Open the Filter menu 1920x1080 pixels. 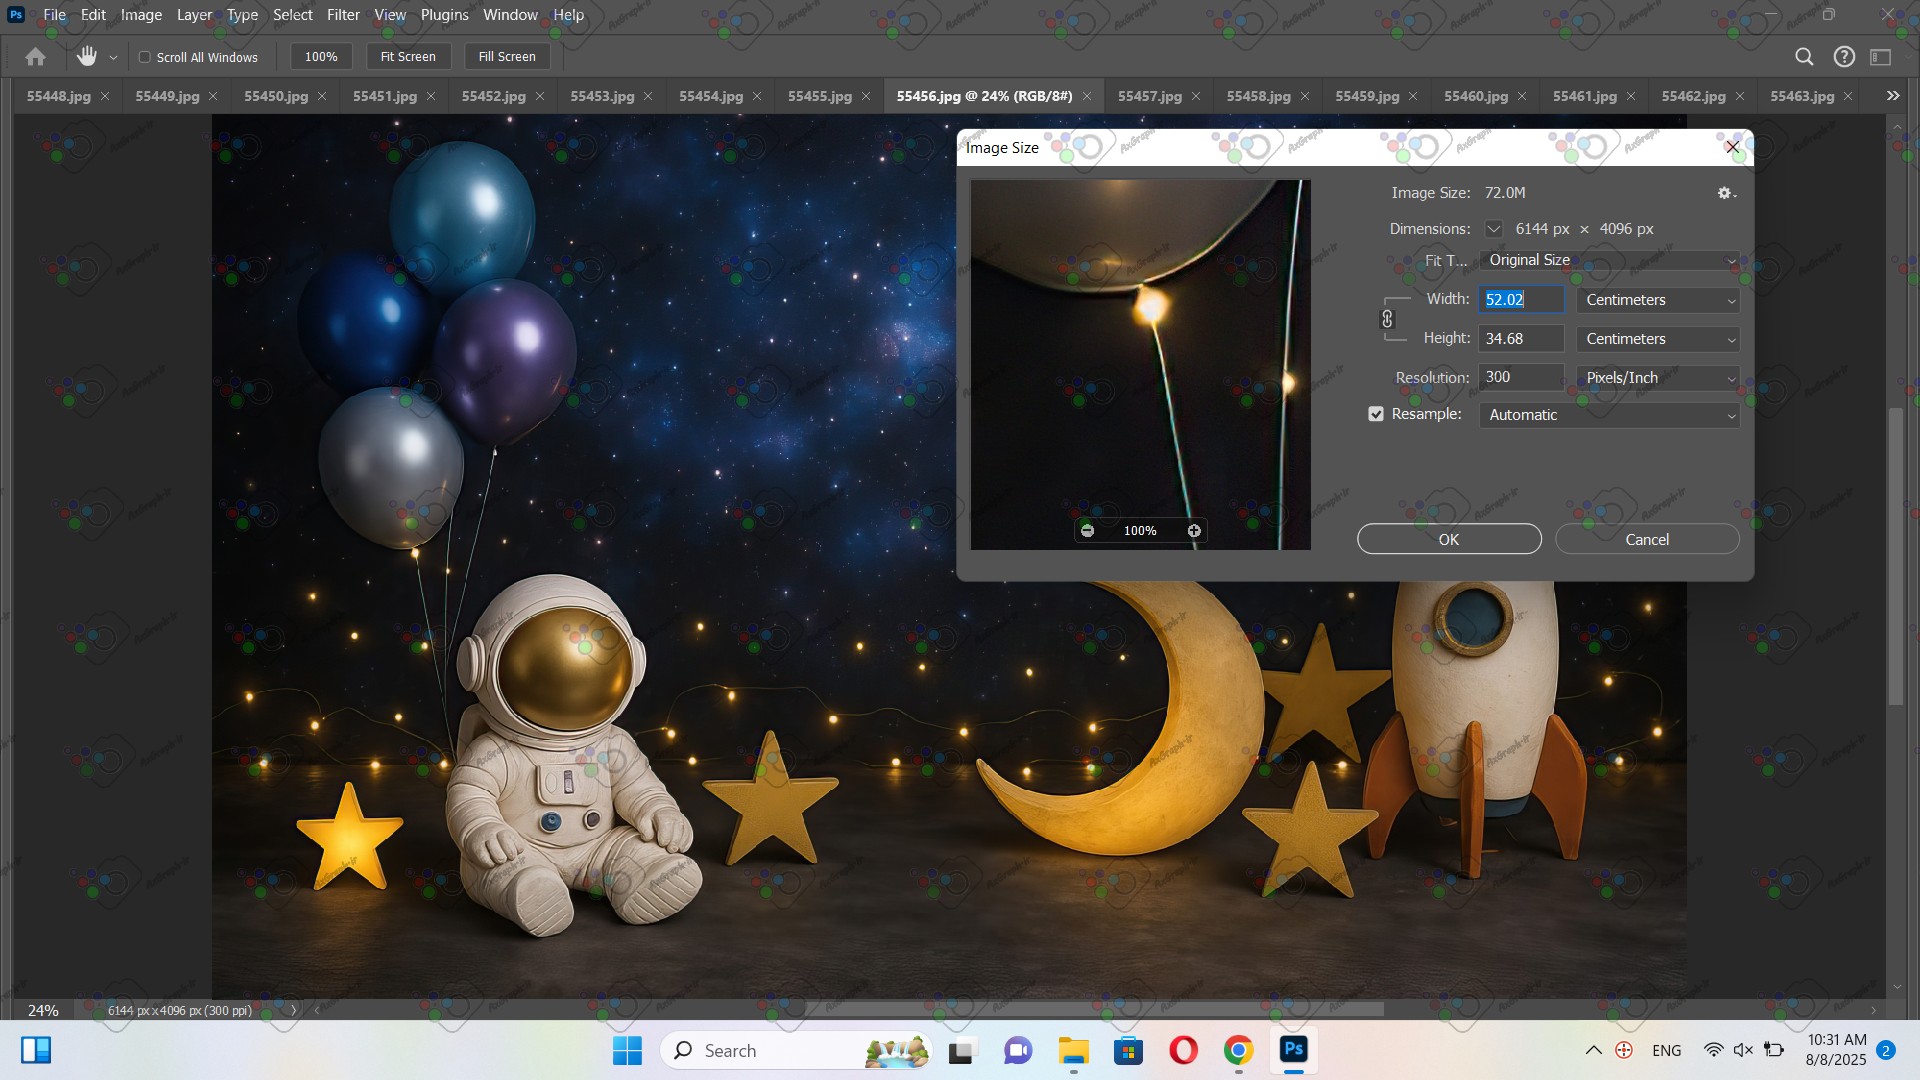pos(343,15)
